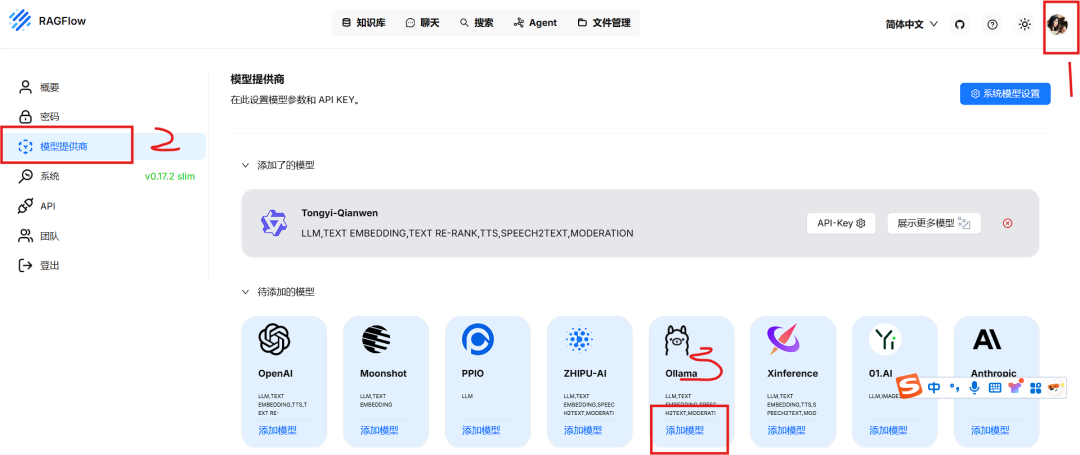Open the Sogou toolbox grid icon
Viewport: 1080px width, 455px height.
coord(1035,388)
